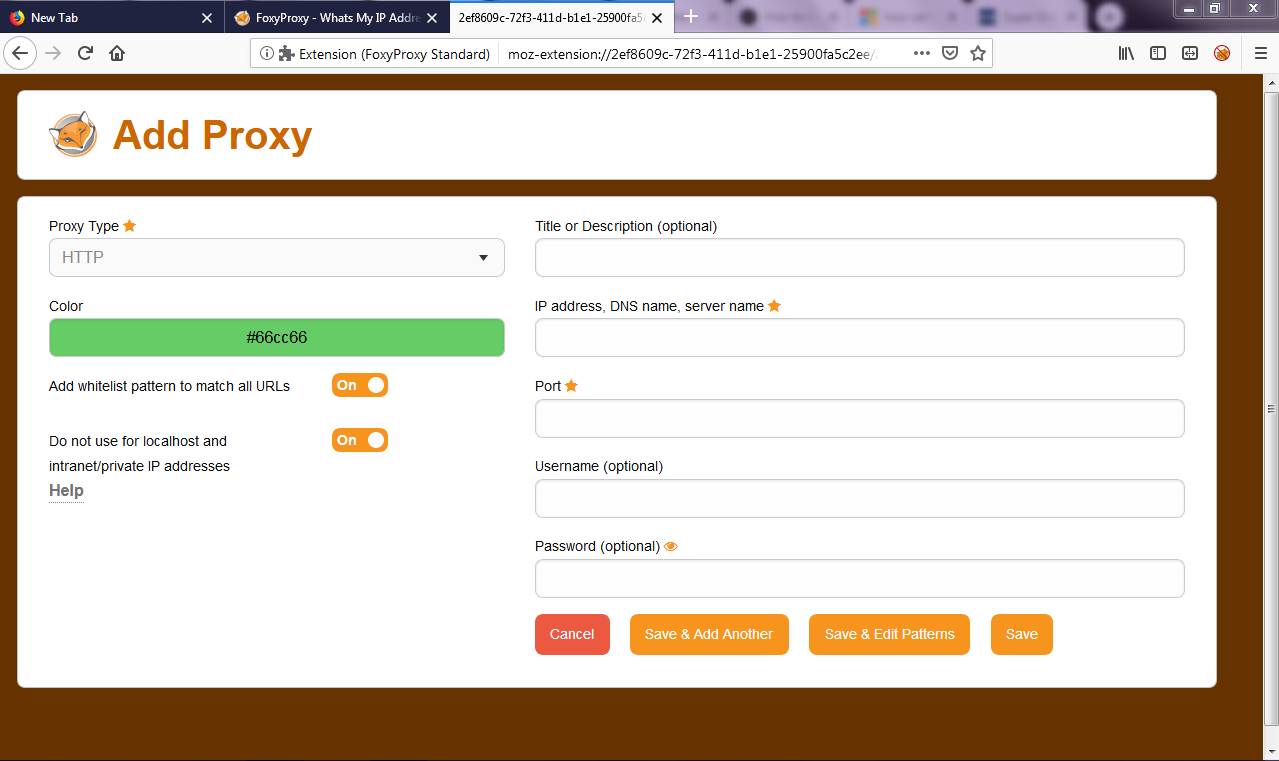Bookmark the page with the star icon
Viewport: 1279px width, 761px height.
(976, 52)
